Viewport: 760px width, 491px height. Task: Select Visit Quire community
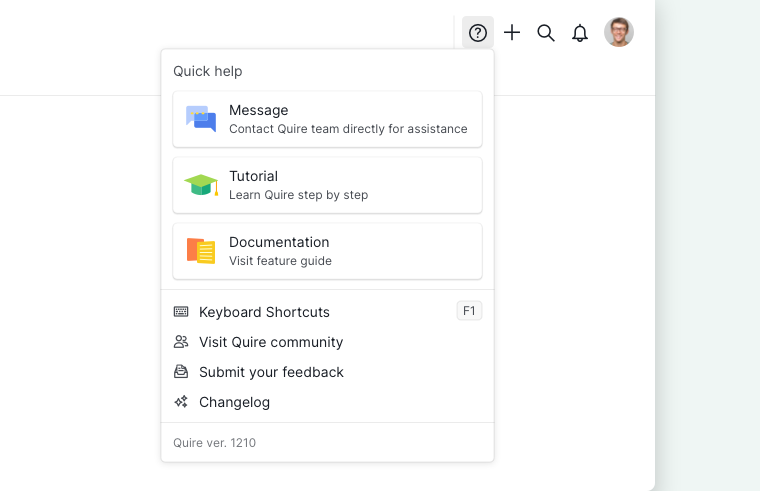tap(328, 342)
